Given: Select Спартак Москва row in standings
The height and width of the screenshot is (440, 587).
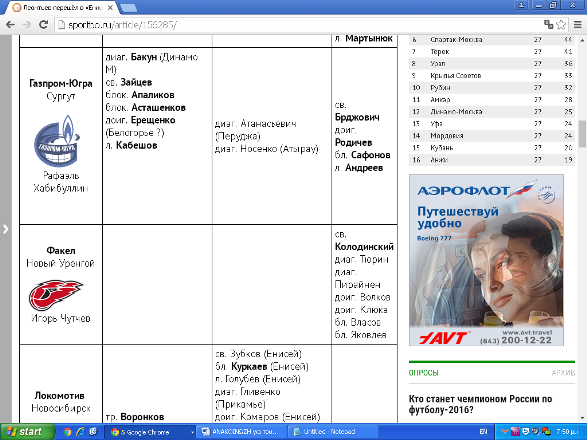Looking at the screenshot, I should [x=492, y=39].
